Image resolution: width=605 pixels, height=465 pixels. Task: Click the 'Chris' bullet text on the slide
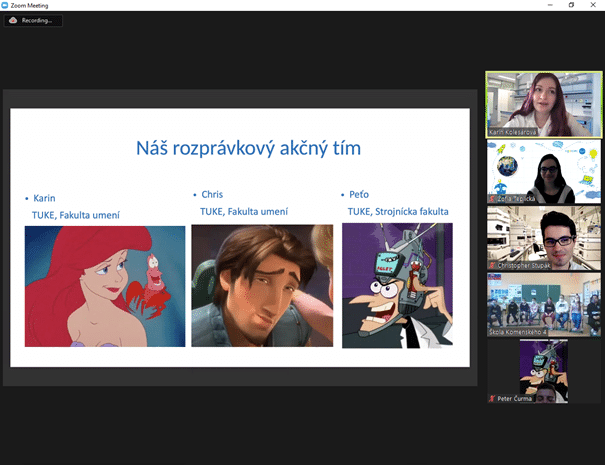click(212, 194)
